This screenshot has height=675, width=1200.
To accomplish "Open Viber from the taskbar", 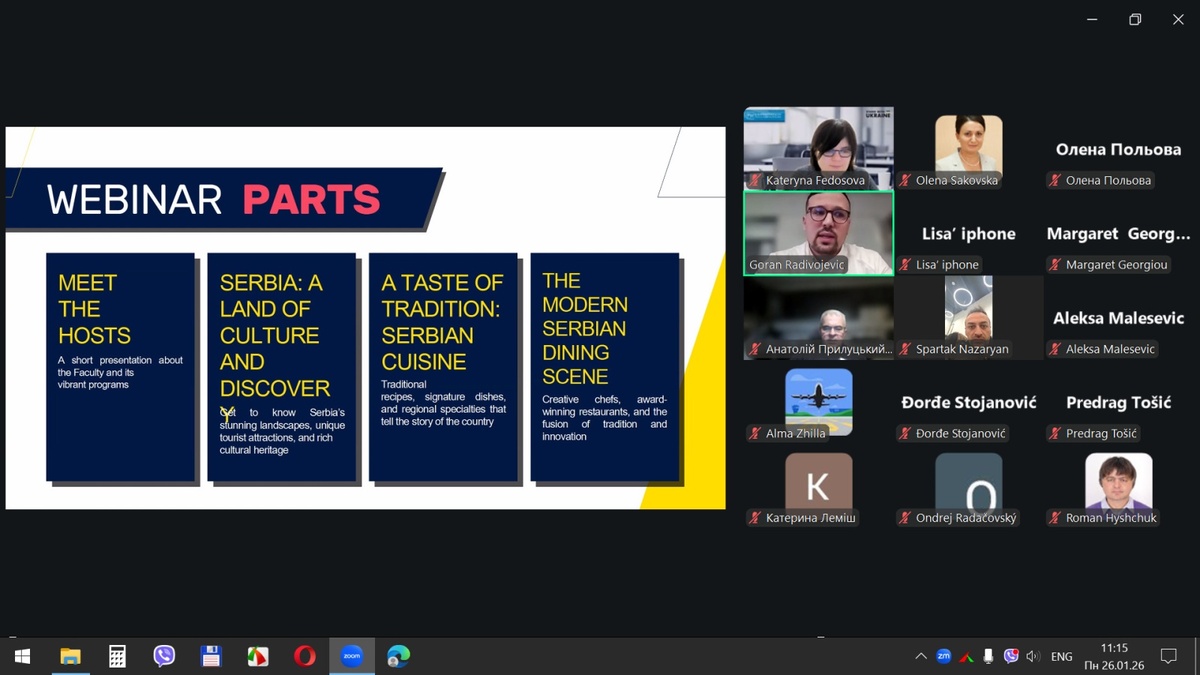I will 164,656.
